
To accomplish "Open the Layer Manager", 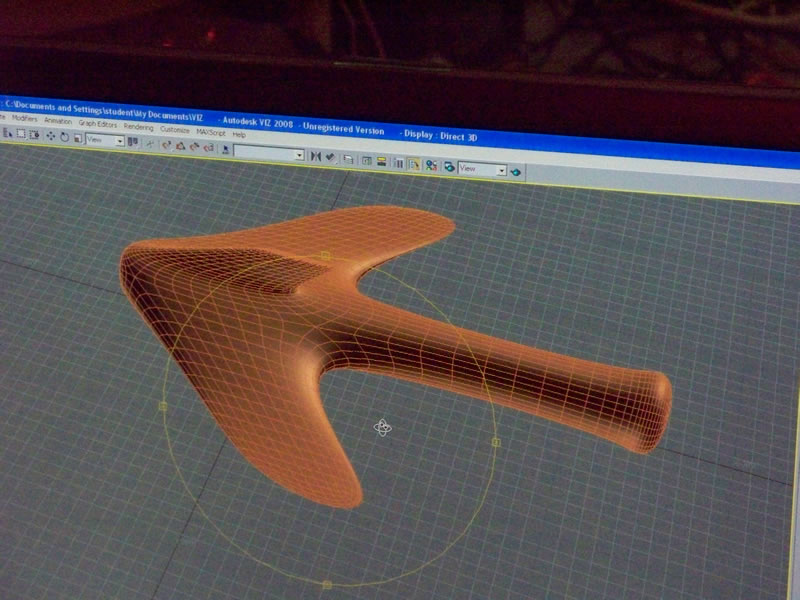I will (348, 159).
